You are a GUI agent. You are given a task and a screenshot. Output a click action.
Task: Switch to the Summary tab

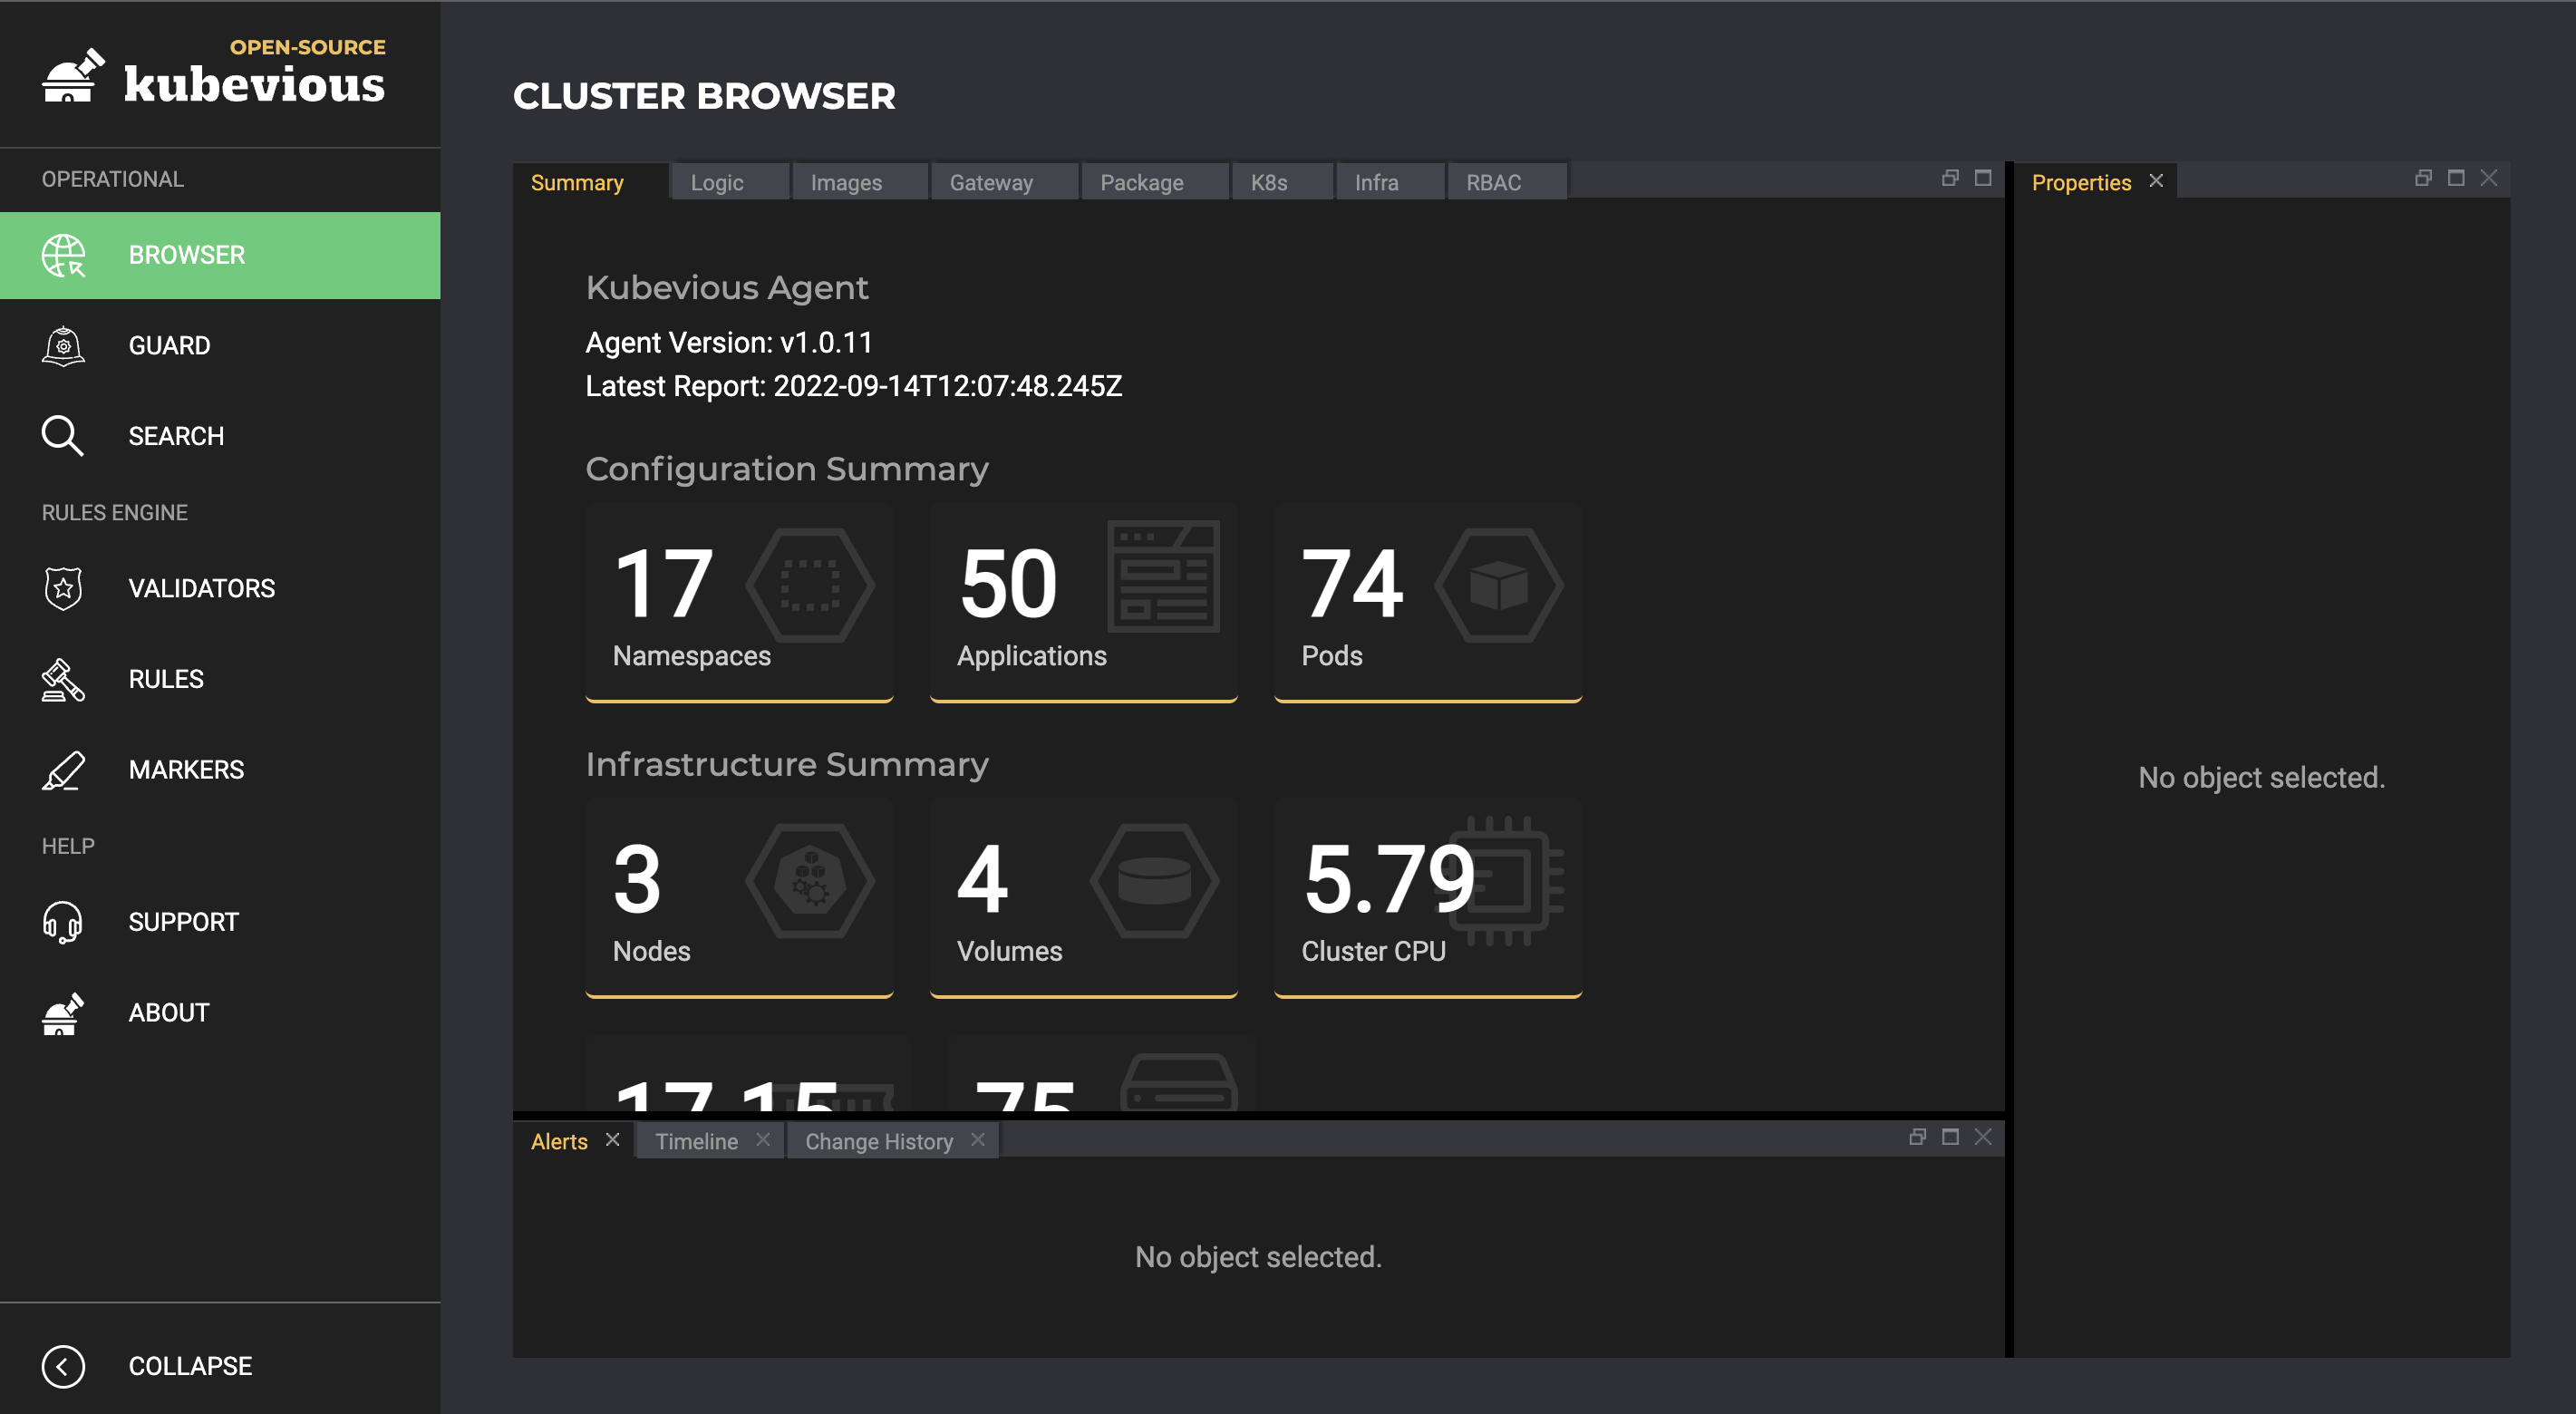coord(591,182)
